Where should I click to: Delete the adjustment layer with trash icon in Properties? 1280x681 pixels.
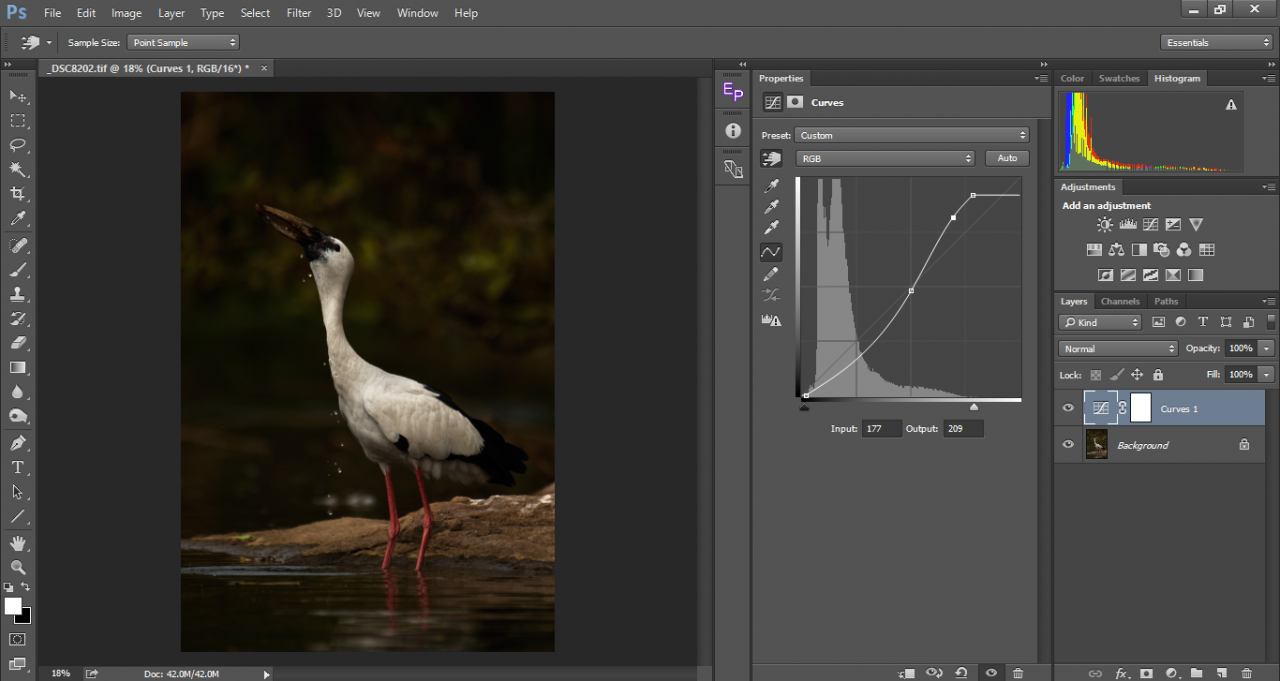coord(1018,673)
